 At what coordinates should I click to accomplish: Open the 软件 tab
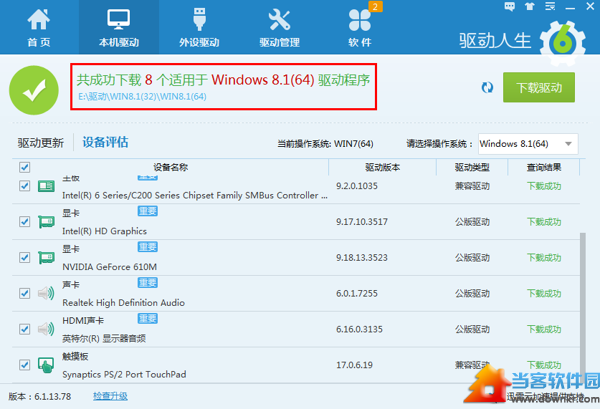pos(360,28)
